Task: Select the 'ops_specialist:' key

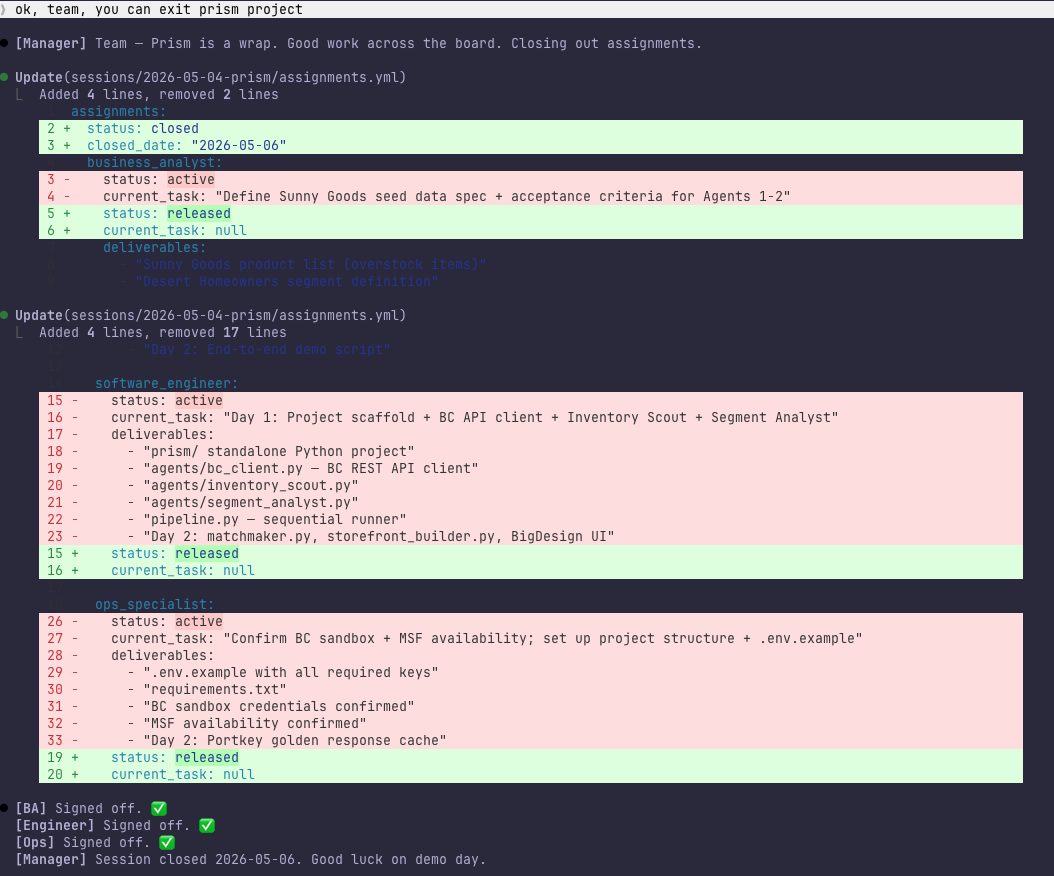Action: click(155, 604)
